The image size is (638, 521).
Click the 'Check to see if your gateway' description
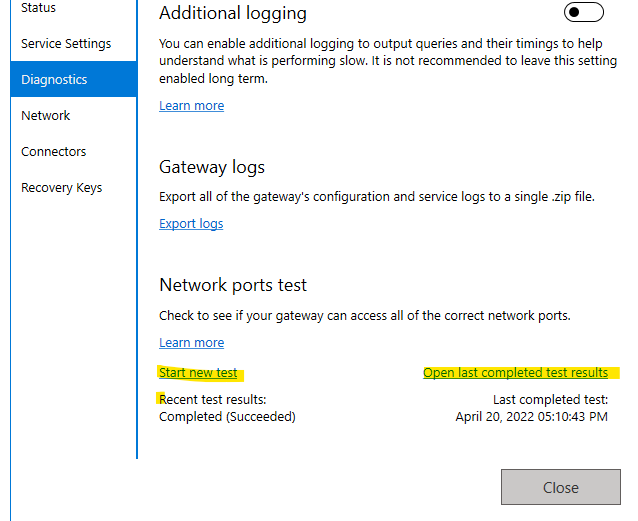365,316
